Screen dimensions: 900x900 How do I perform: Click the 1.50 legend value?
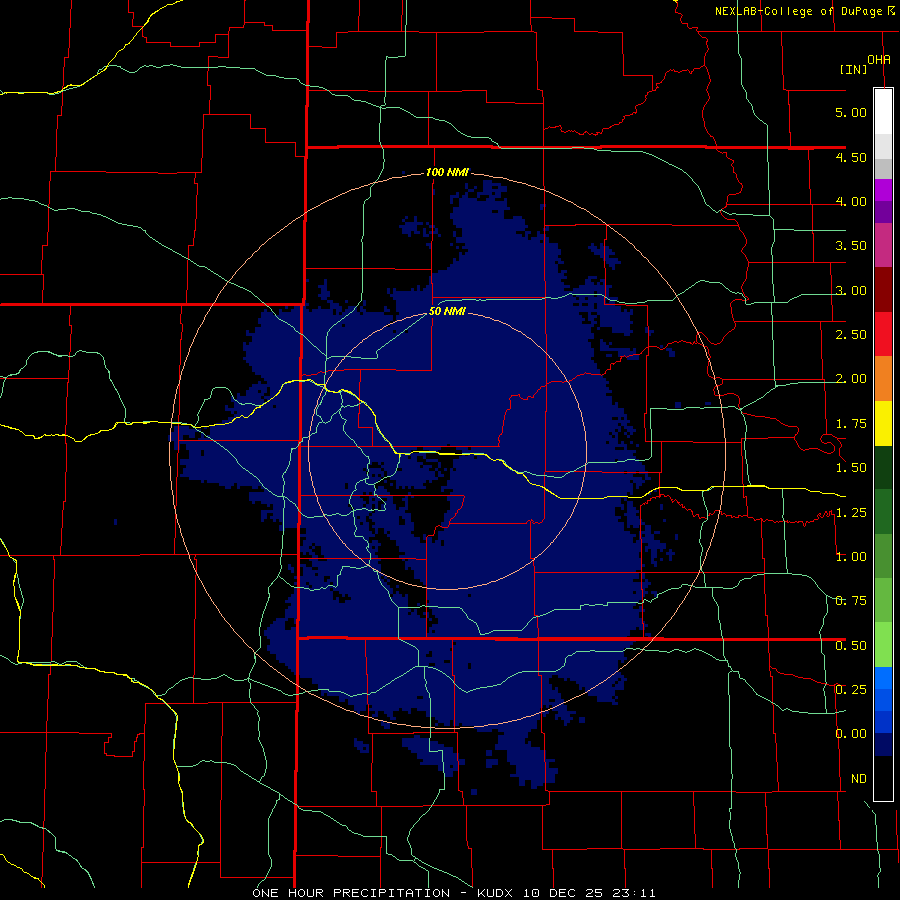point(851,468)
